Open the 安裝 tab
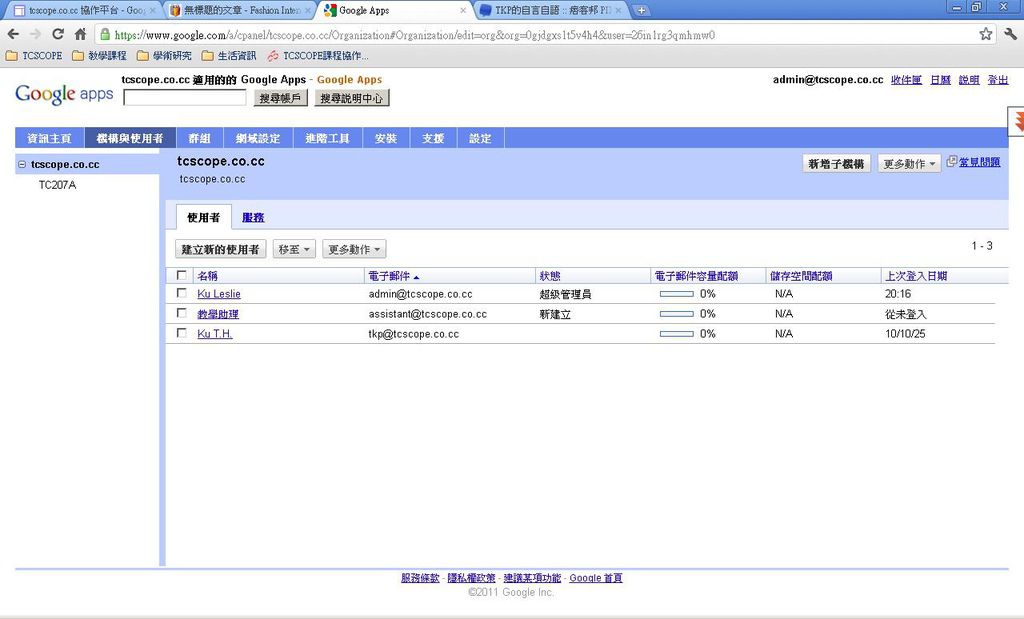This screenshot has height=619, width=1024. pos(386,138)
